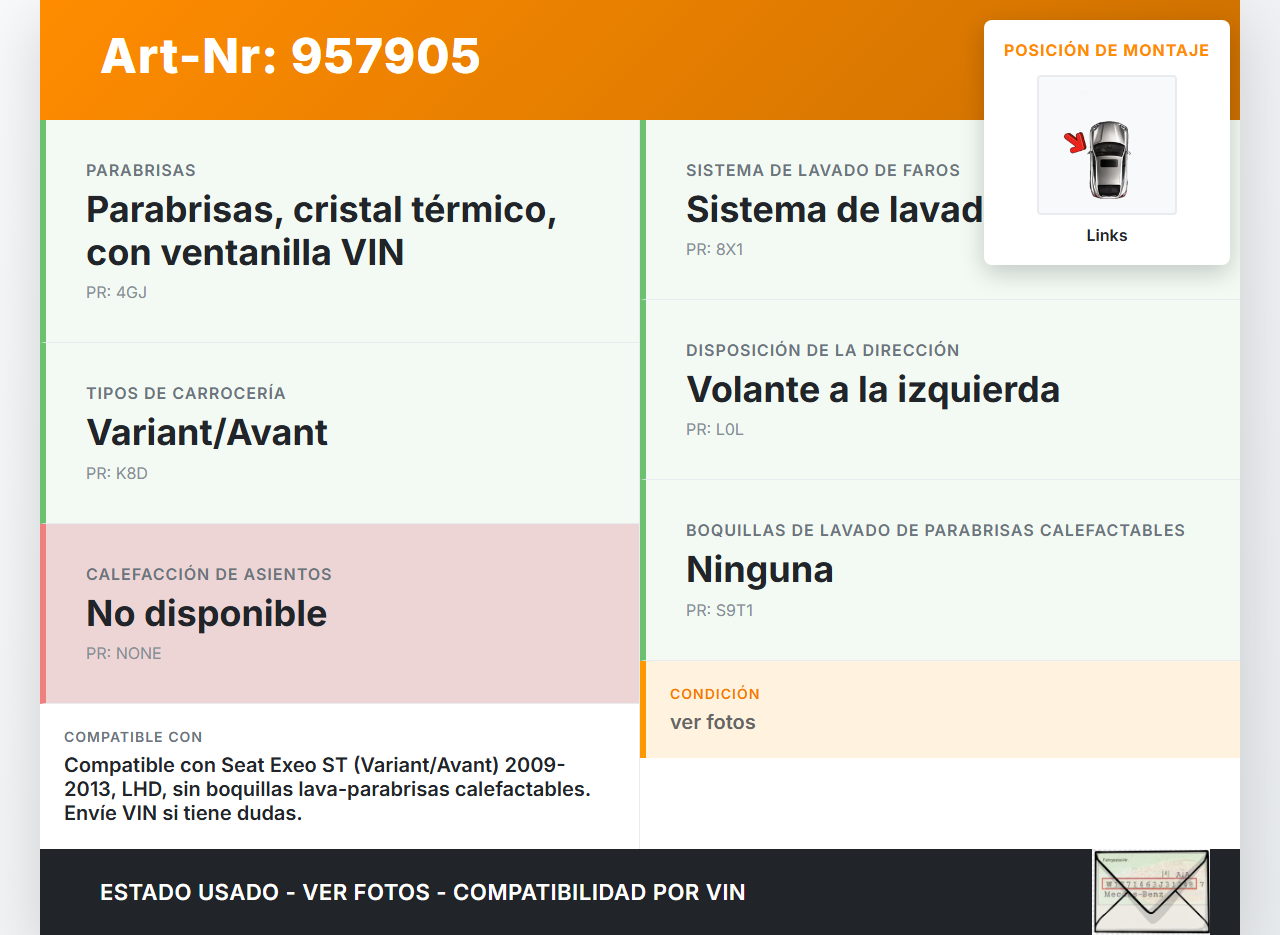
Task: Click the PR: L0L code
Action: click(x=715, y=430)
